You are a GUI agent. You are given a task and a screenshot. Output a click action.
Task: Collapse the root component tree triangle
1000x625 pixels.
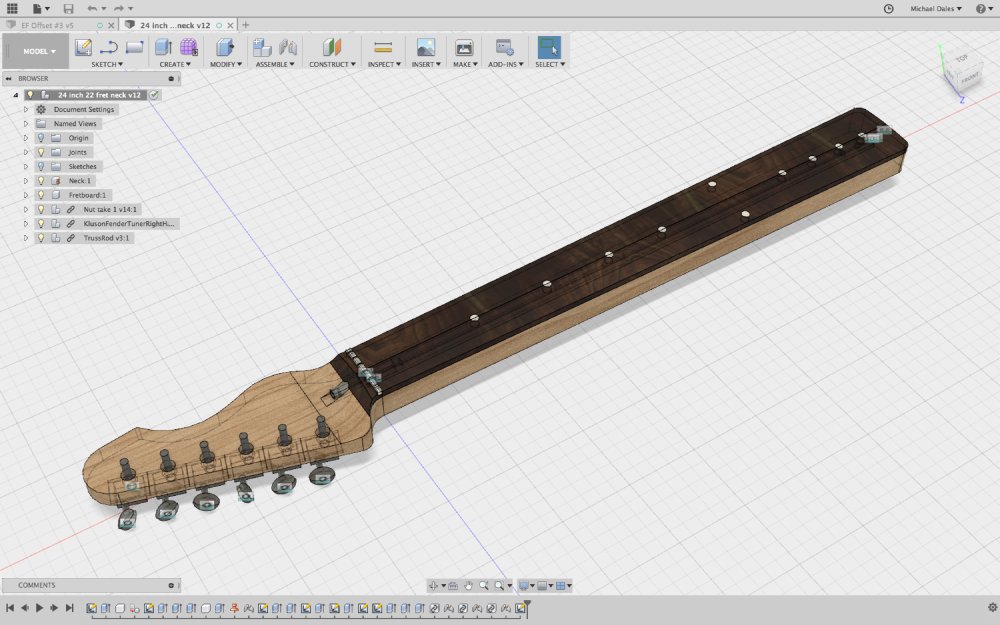tap(16, 95)
